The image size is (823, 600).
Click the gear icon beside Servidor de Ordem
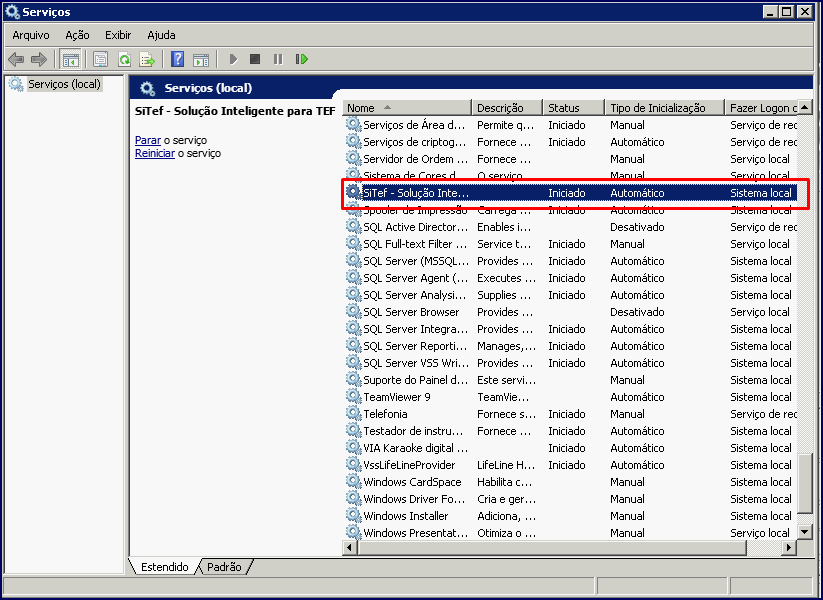354,158
